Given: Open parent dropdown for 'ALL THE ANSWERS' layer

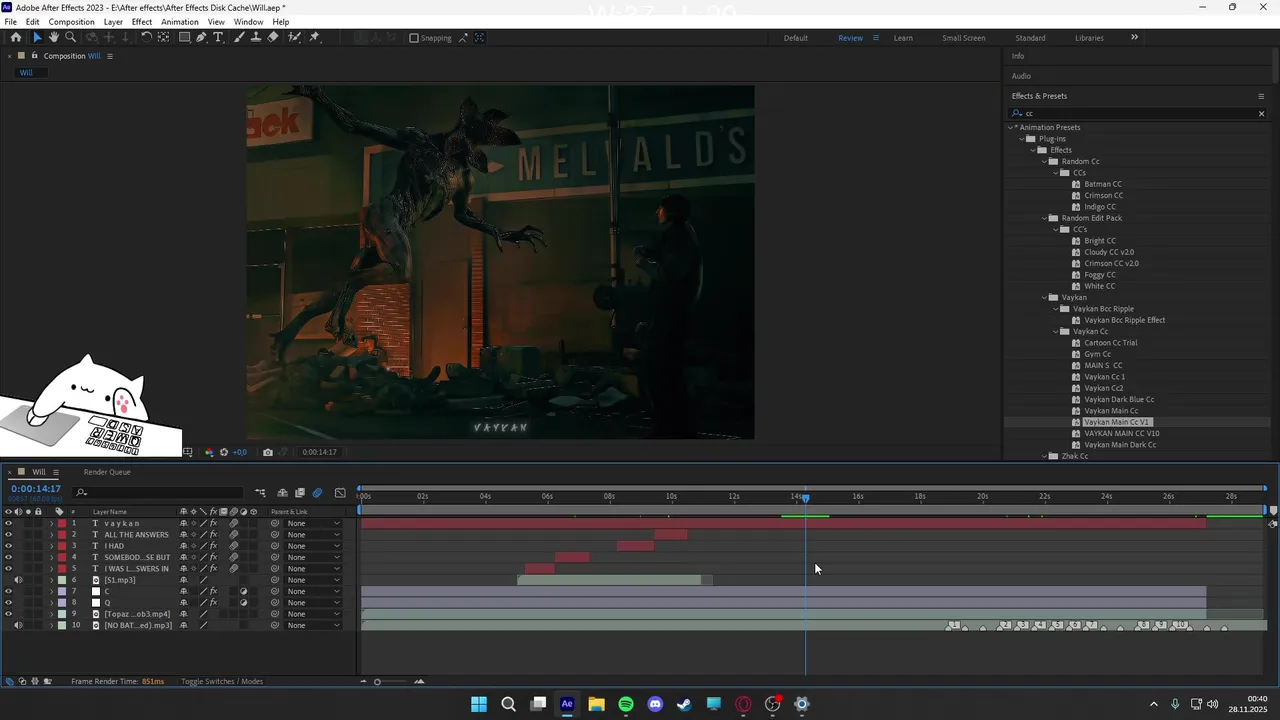Looking at the screenshot, I should (312, 535).
